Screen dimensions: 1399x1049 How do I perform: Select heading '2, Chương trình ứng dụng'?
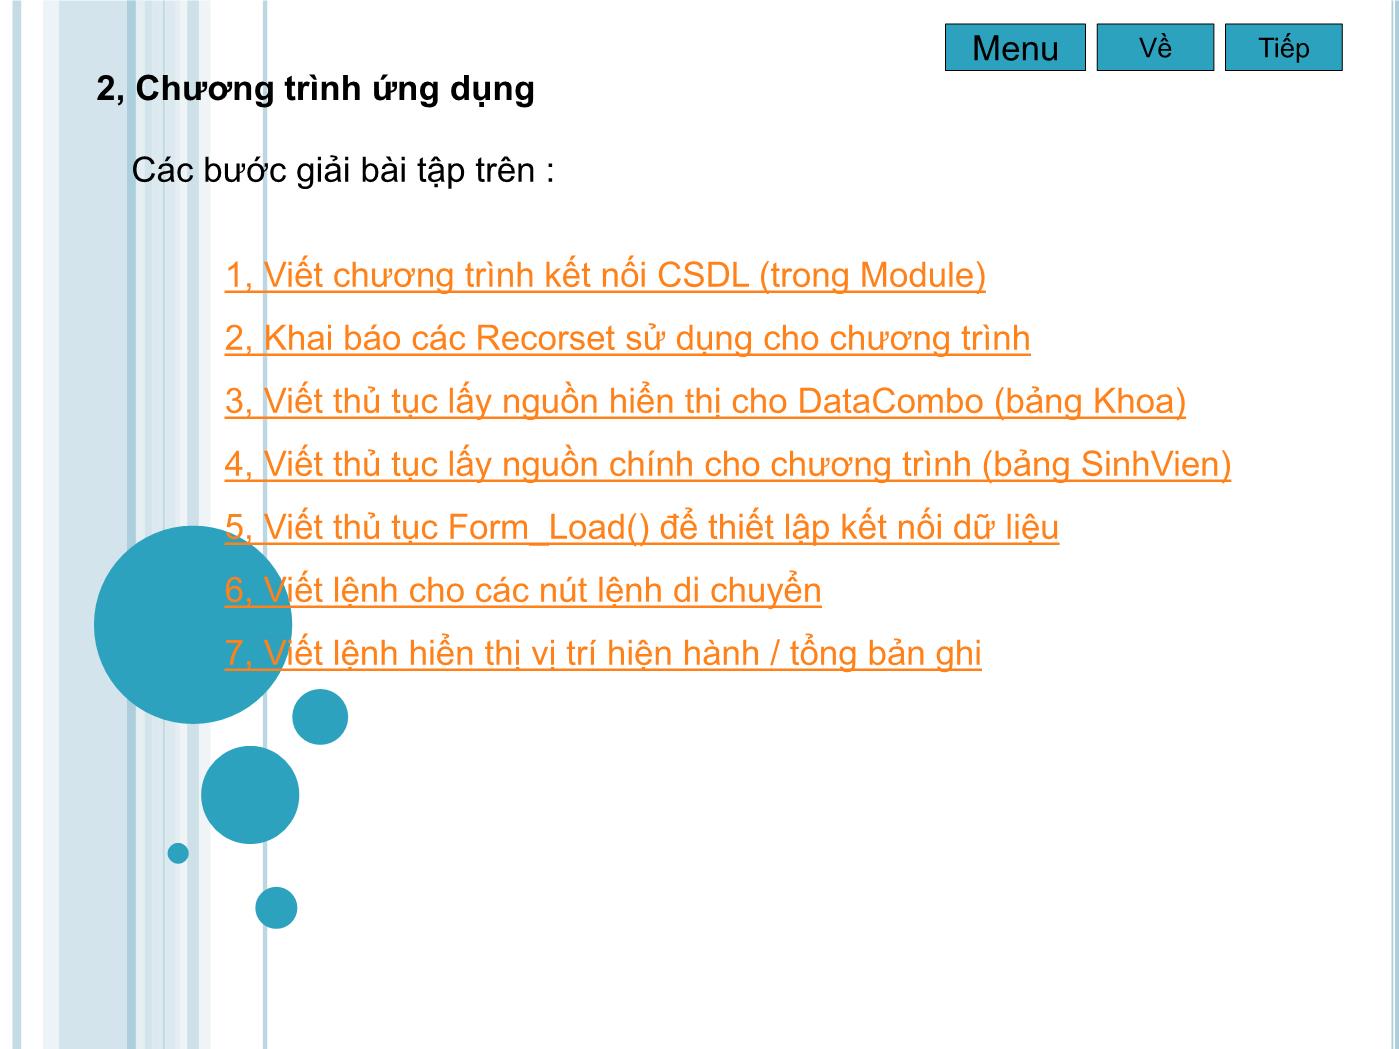(x=315, y=89)
